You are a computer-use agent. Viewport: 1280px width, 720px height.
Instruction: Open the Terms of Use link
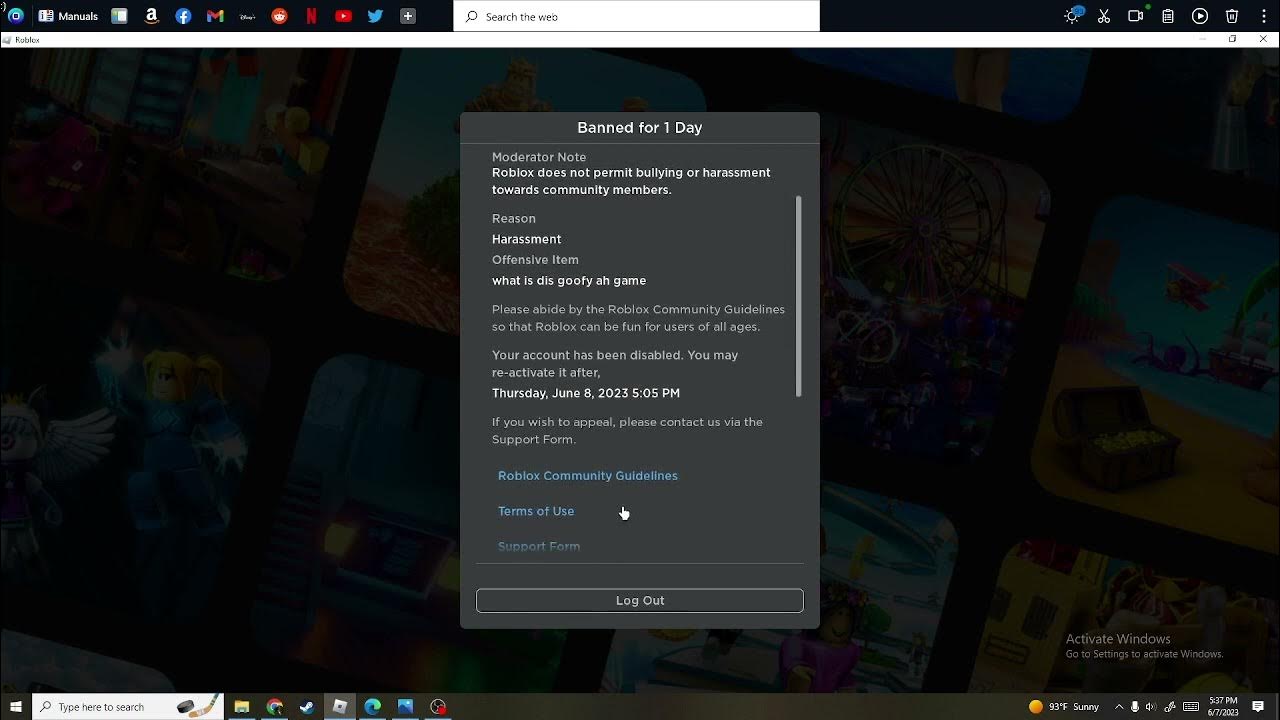point(536,511)
